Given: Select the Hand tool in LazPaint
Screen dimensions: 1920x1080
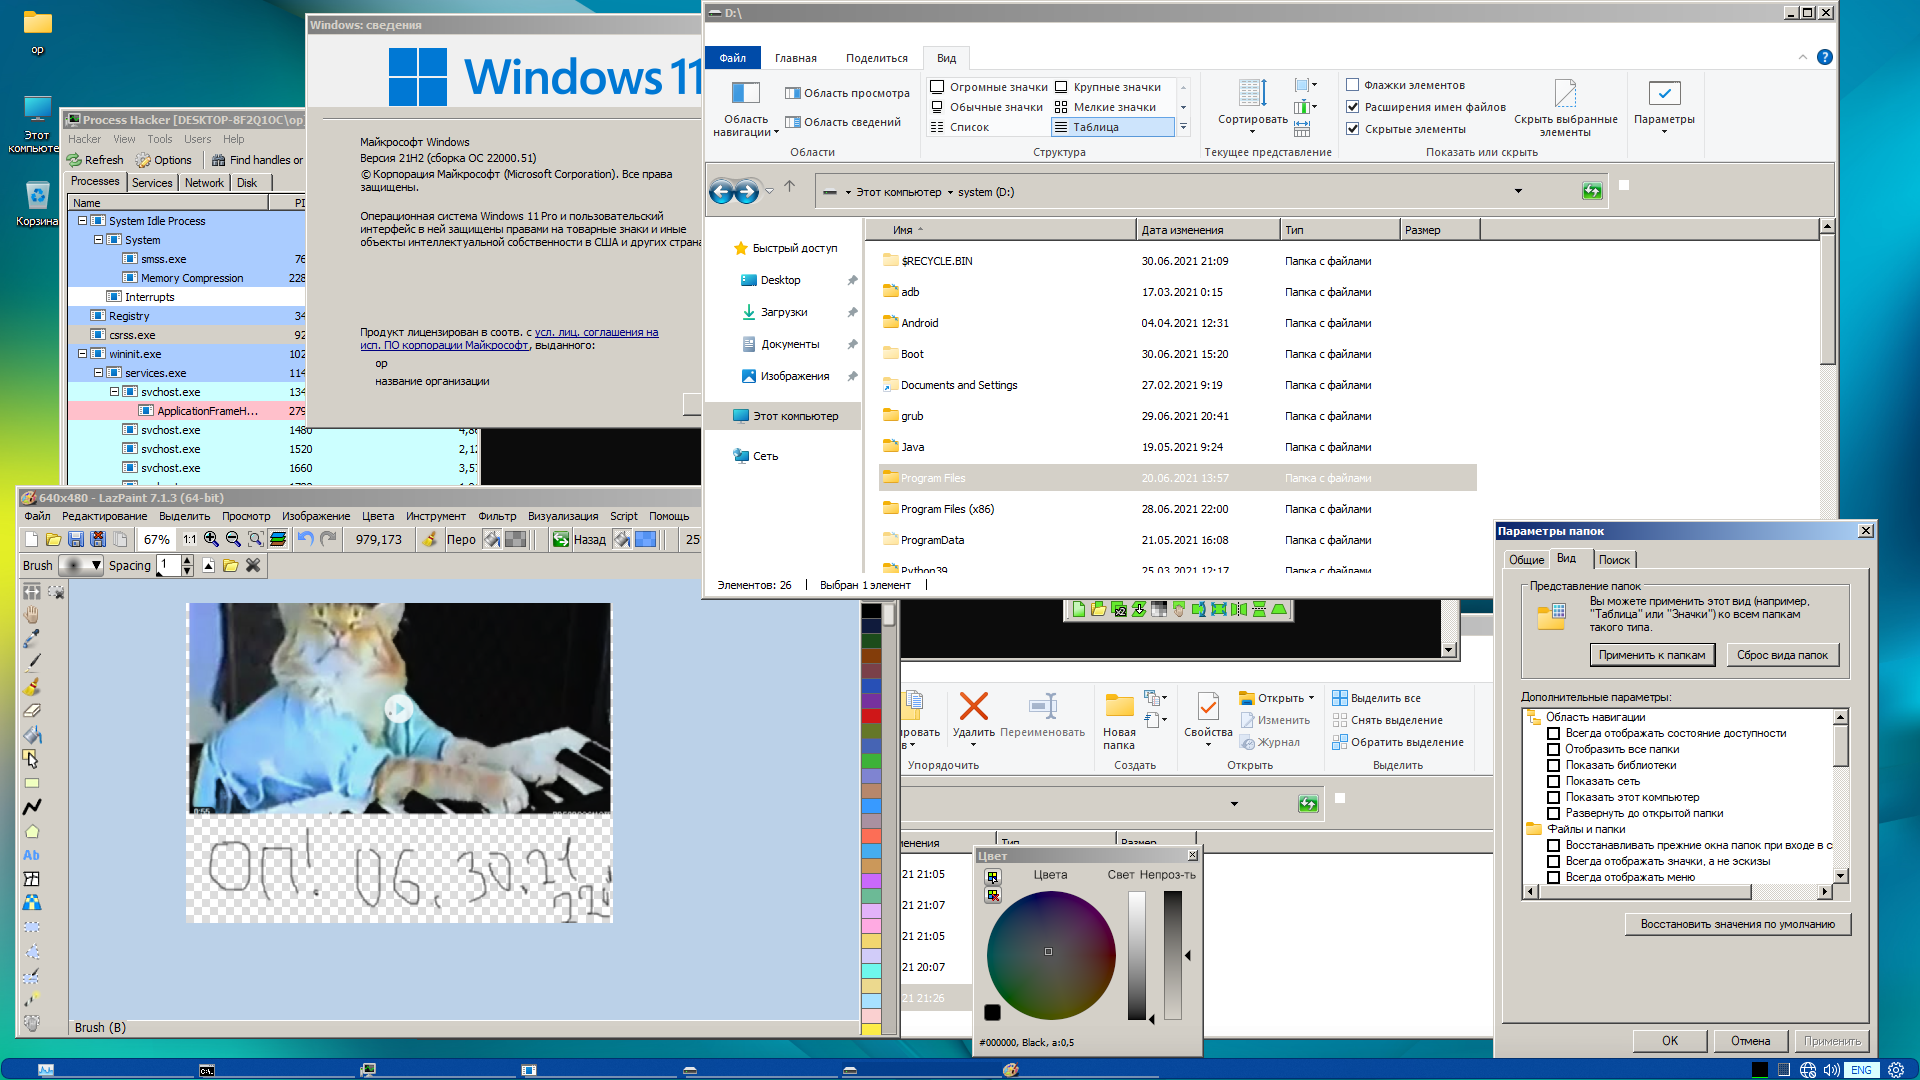Looking at the screenshot, I should point(32,614).
